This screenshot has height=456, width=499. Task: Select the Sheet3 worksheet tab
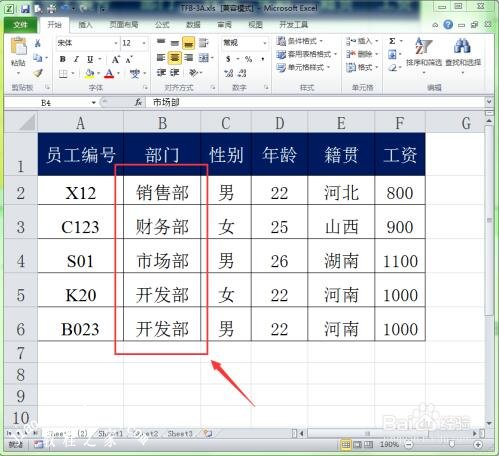point(180,434)
